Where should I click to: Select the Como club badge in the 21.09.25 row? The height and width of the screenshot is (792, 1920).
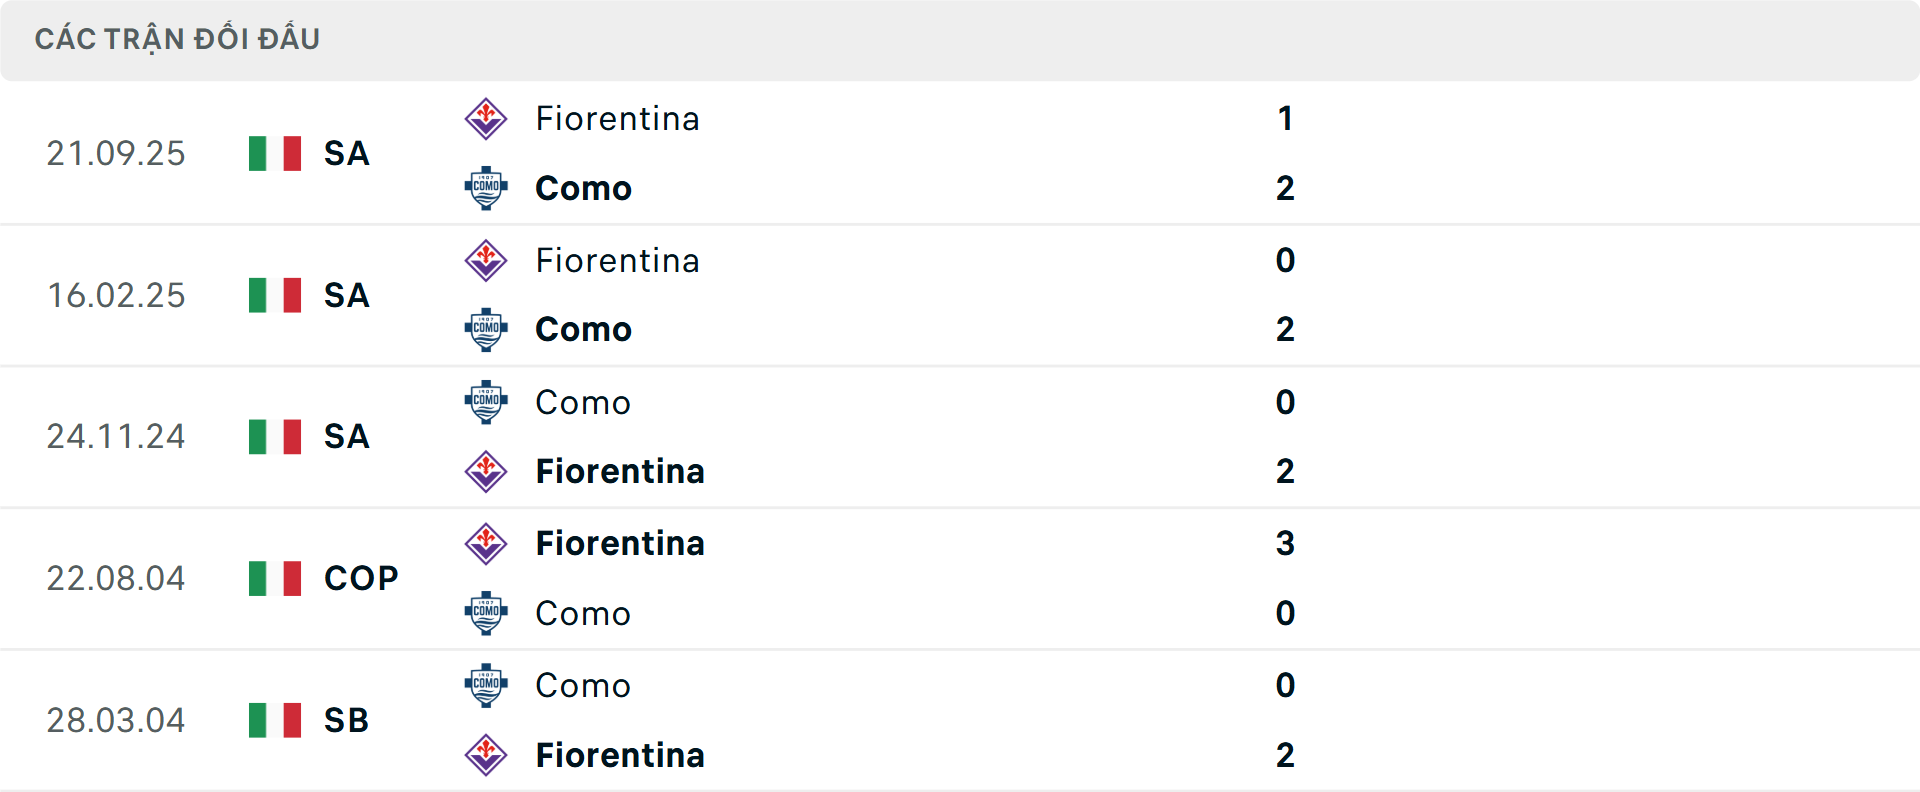(x=487, y=188)
